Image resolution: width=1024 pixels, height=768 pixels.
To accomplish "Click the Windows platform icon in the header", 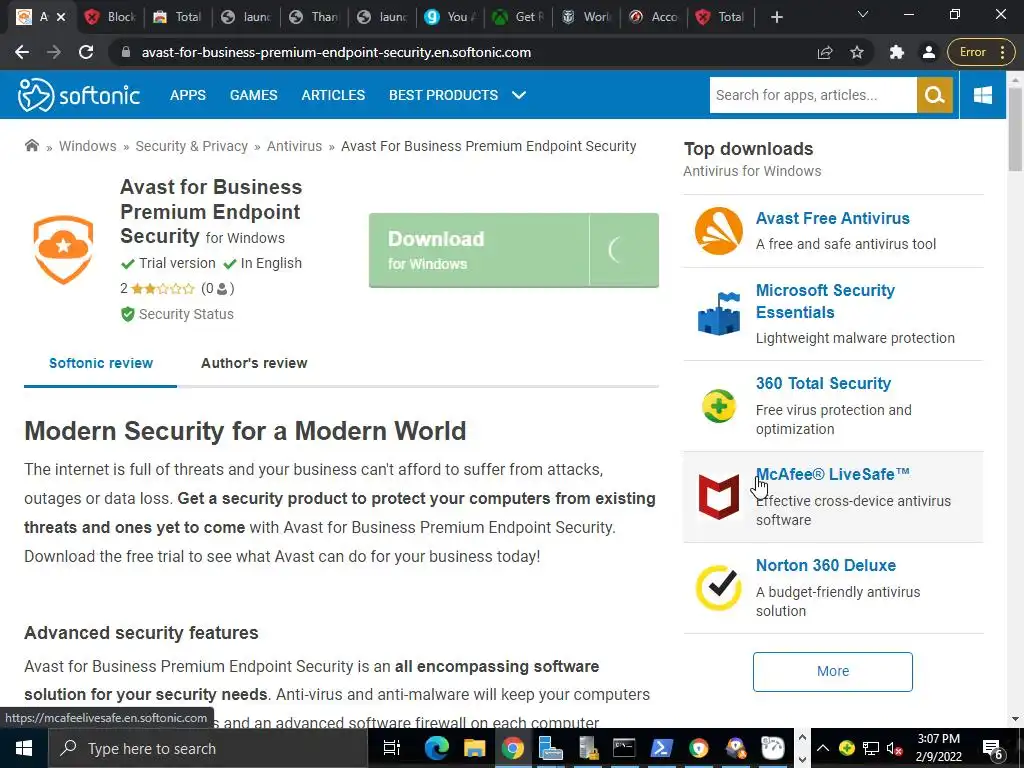I will [x=982, y=95].
